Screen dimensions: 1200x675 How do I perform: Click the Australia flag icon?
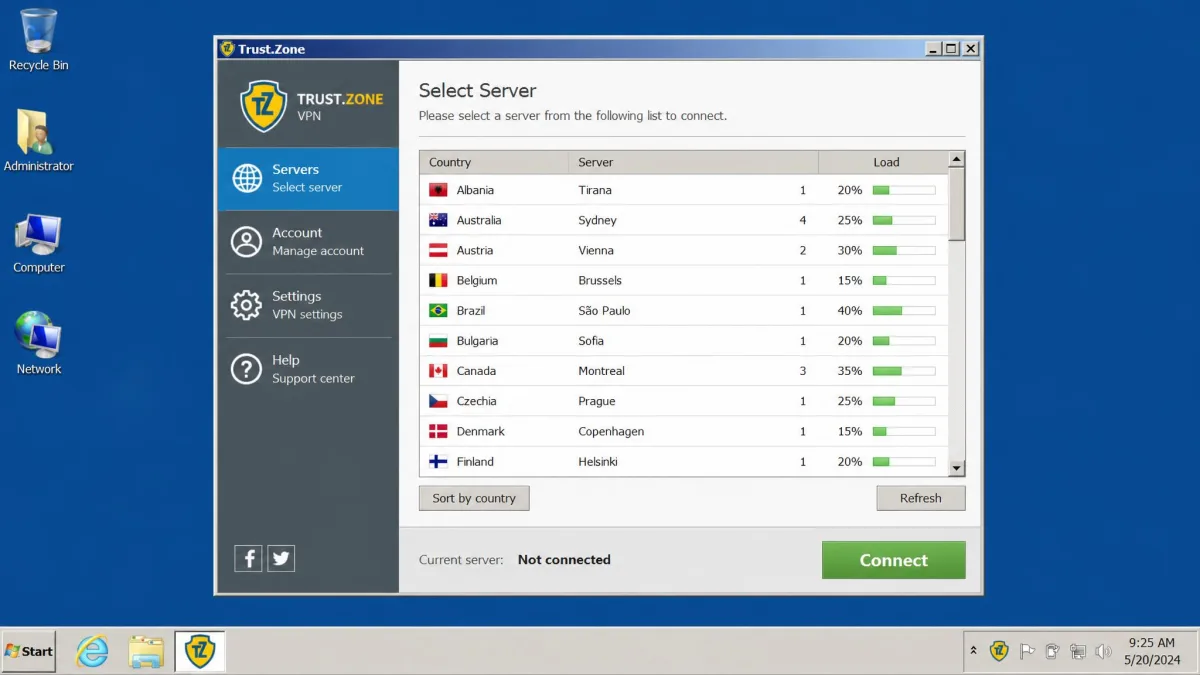pyautogui.click(x=438, y=220)
